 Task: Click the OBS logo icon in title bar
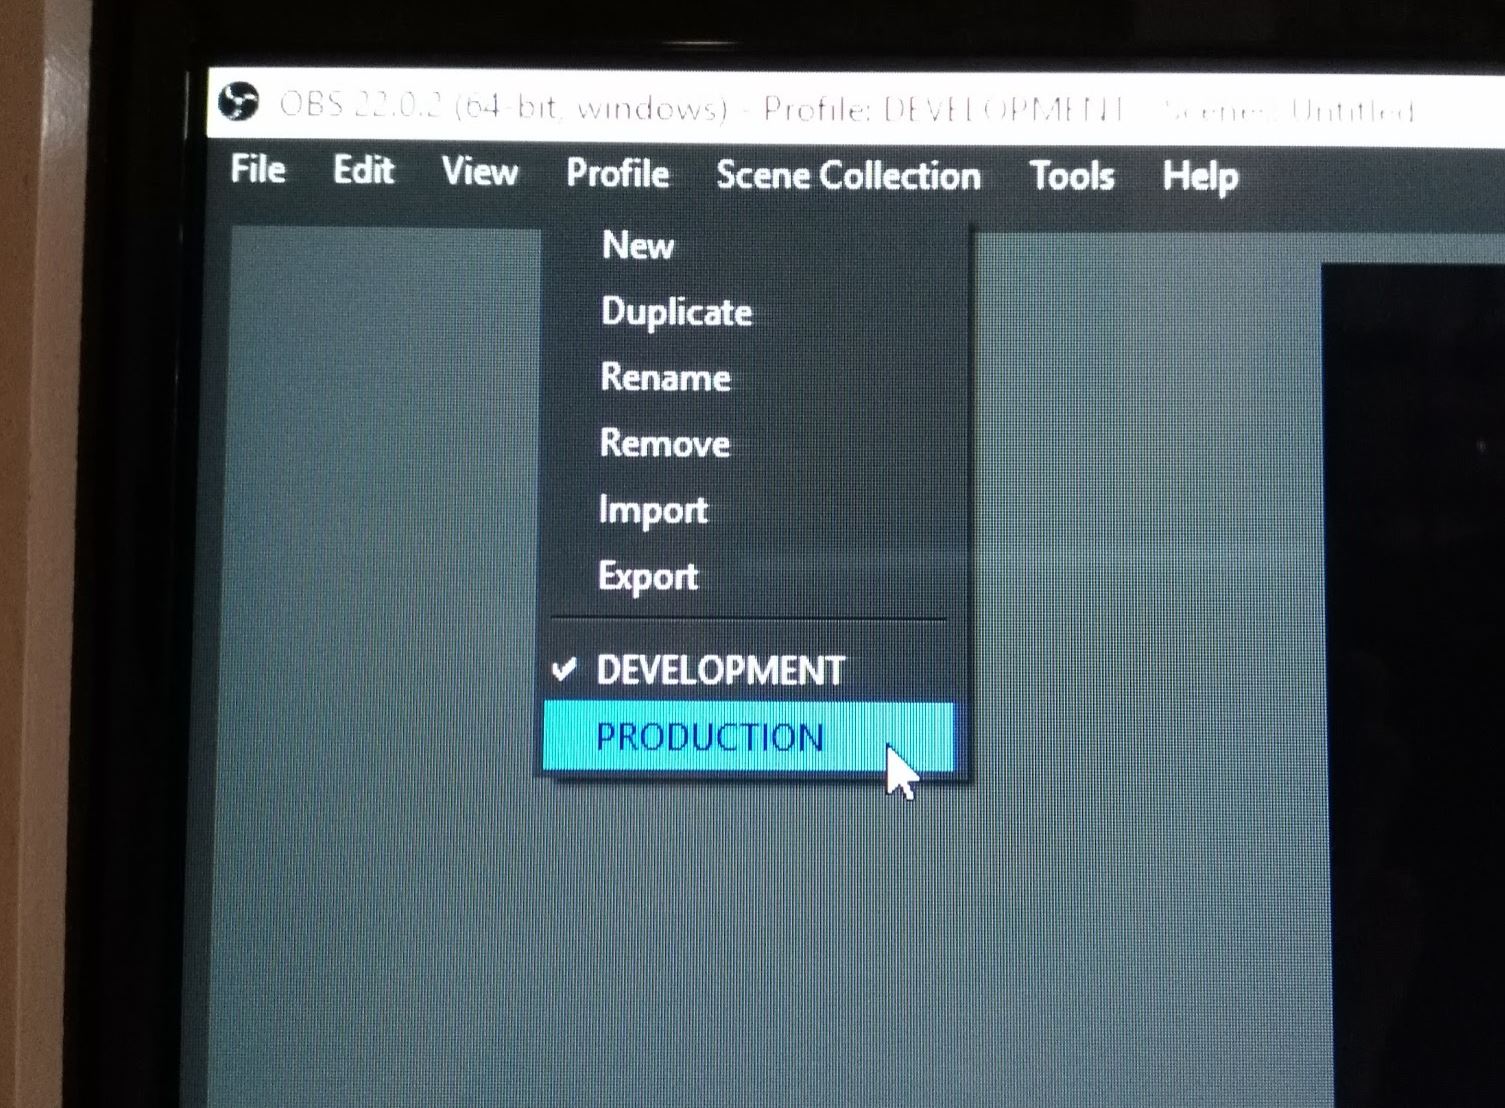coord(238,102)
